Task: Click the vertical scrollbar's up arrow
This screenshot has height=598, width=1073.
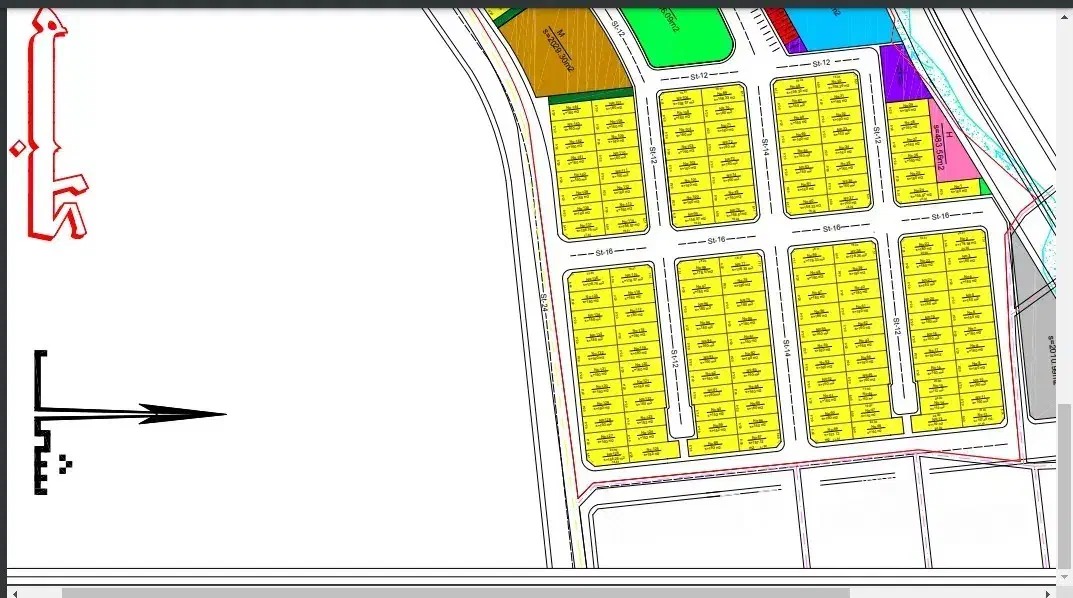Action: [1064, 15]
